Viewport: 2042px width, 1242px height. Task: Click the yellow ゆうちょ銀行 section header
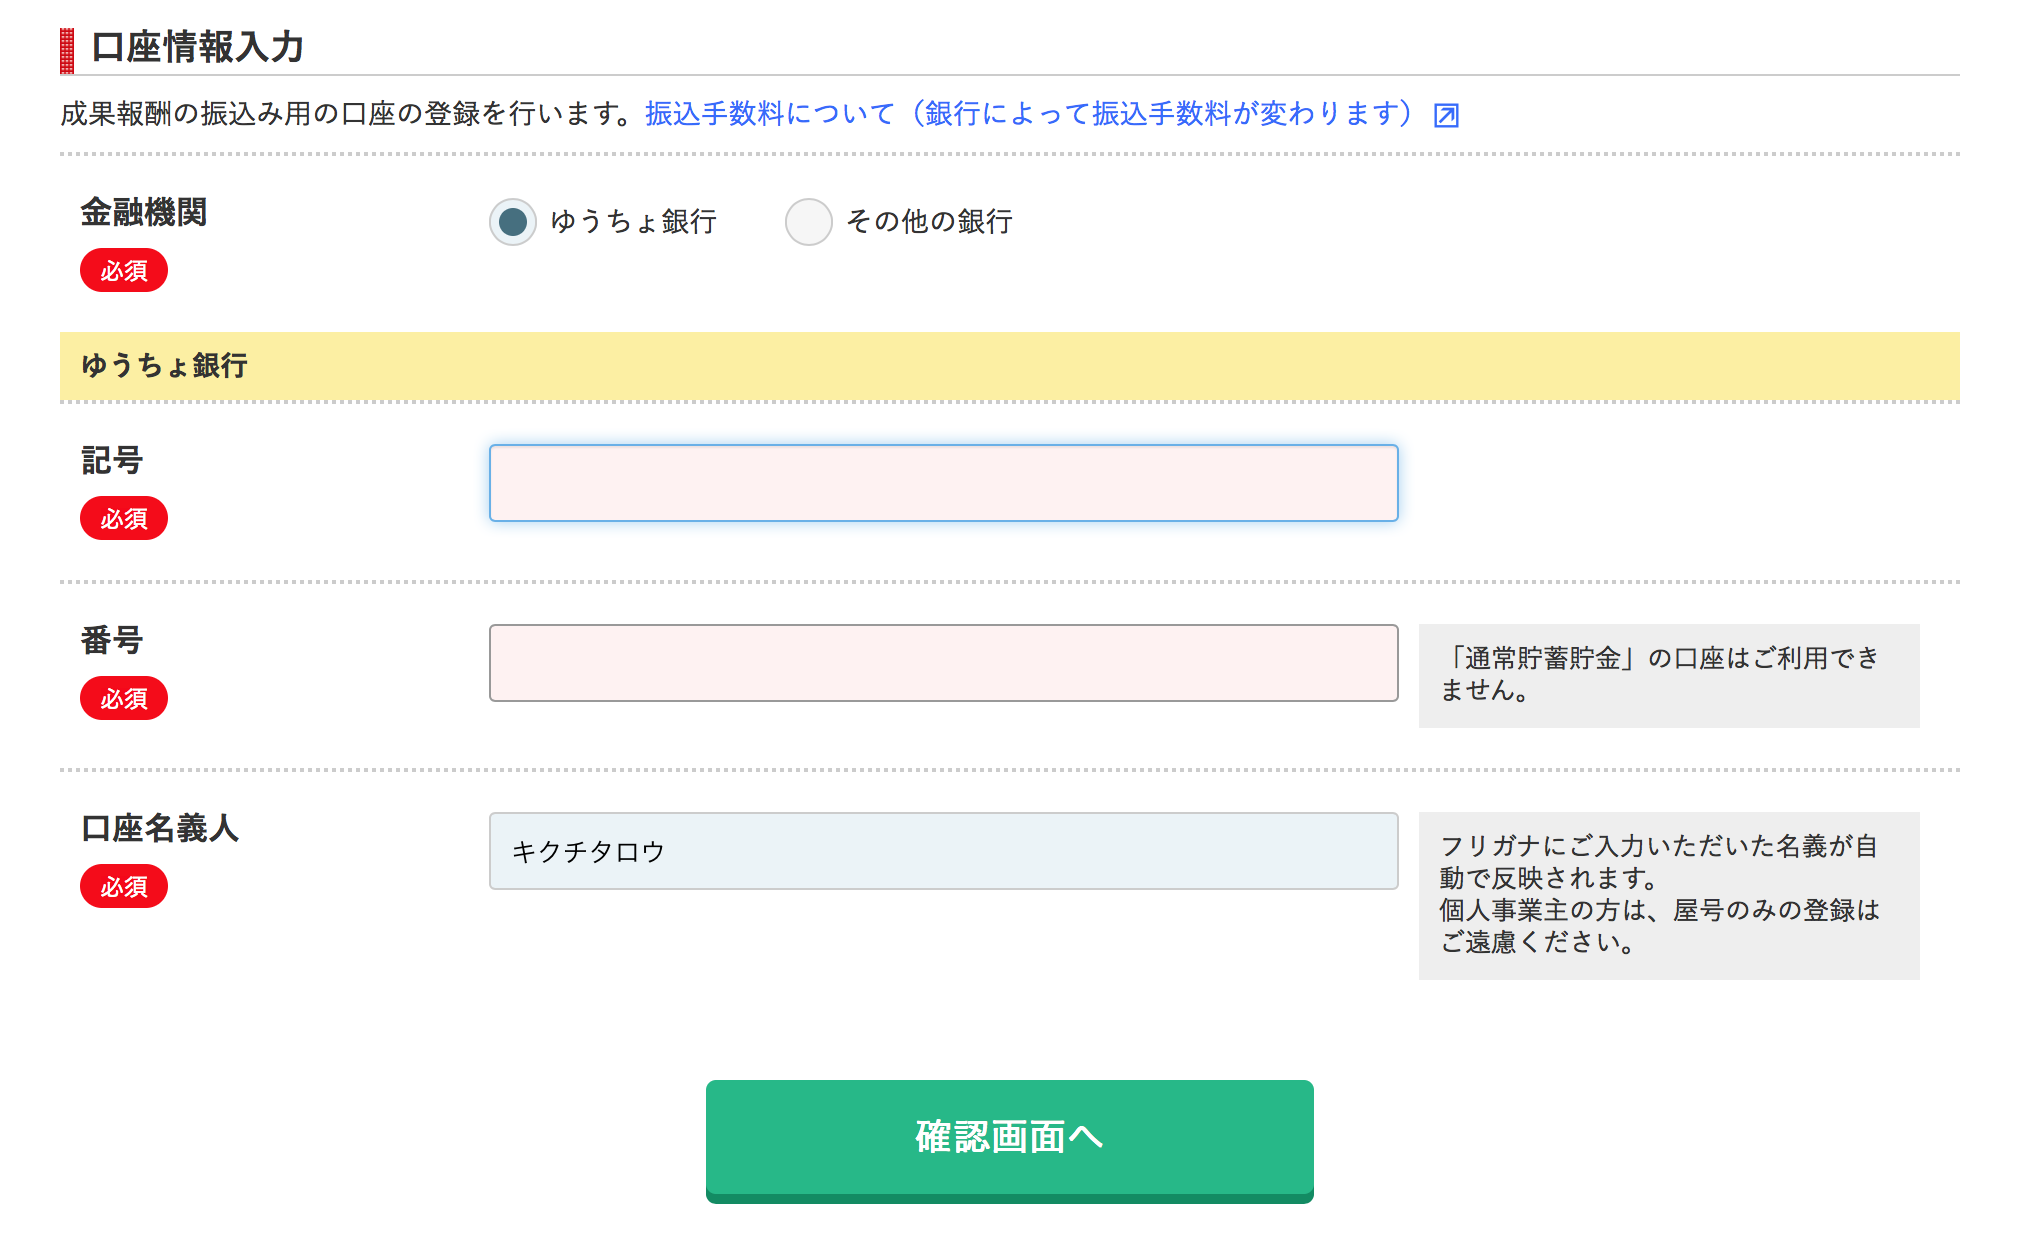[x=1010, y=366]
